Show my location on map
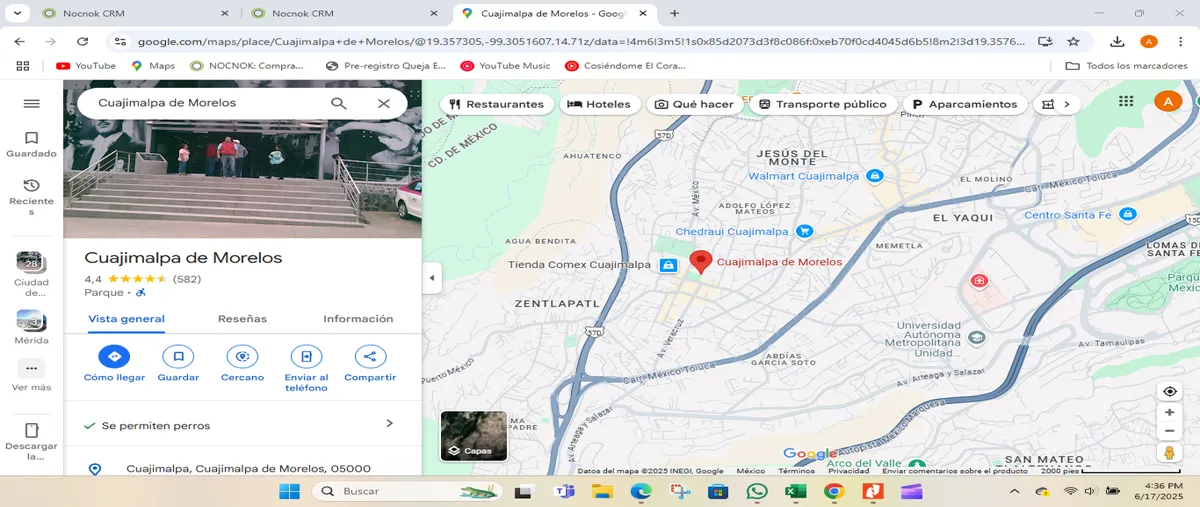Screen dimensions: 1200x507 click(x=1169, y=391)
